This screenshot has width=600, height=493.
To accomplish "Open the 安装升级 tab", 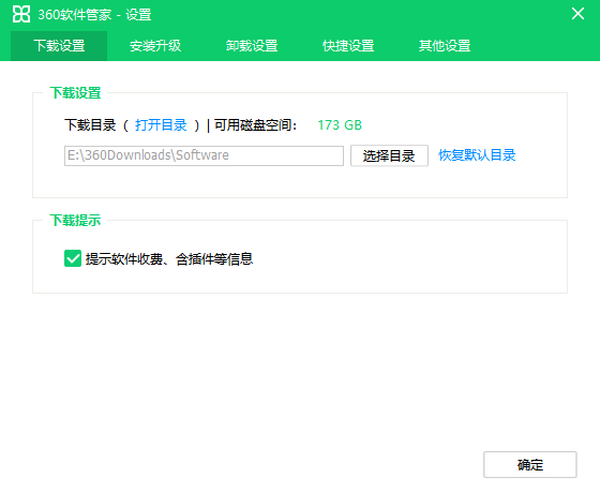I will point(155,46).
